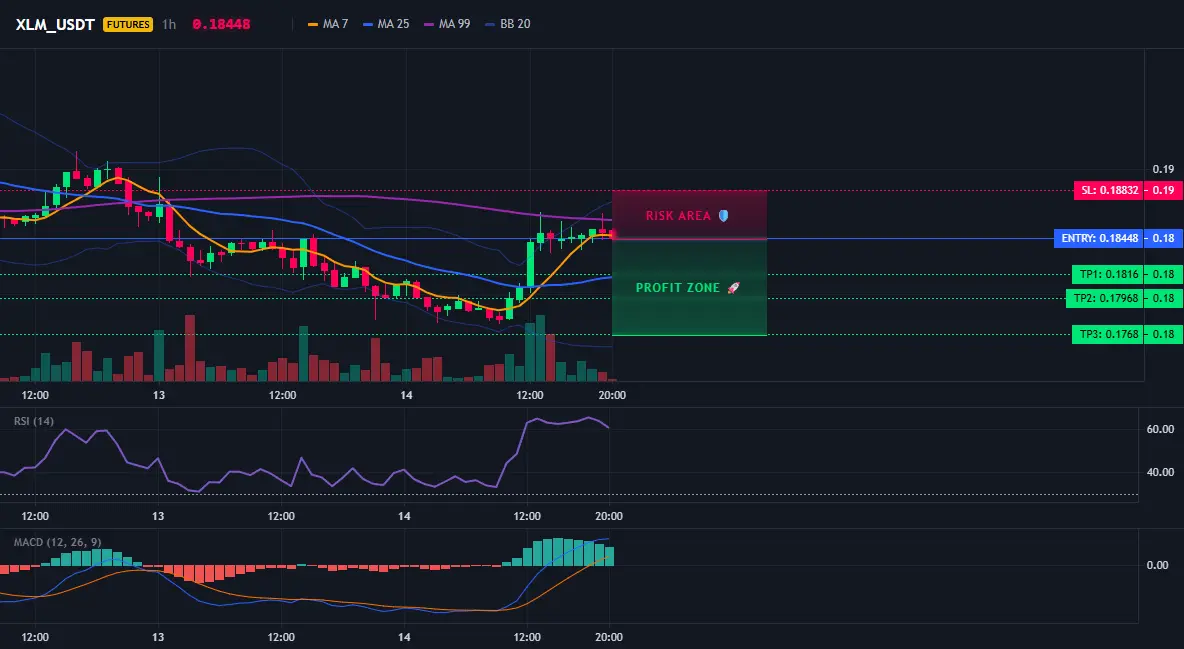Click the 20:00 label on price chart
The height and width of the screenshot is (649, 1184).
612,395
